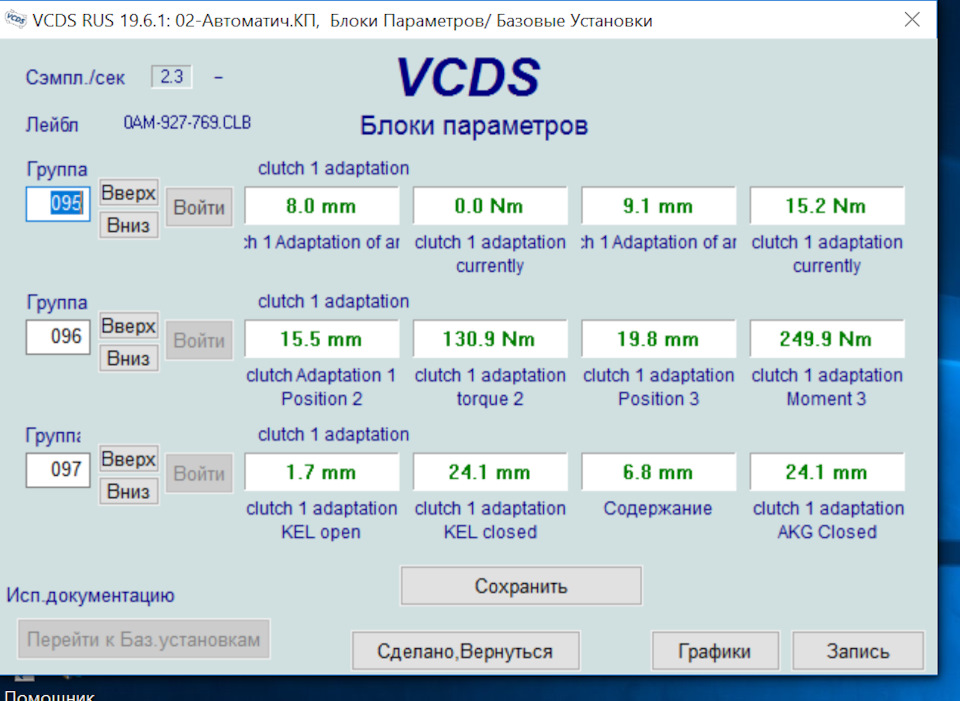Viewport: 960px width, 701px height.
Task: Click the 'clutch 1 adaptation AKG Closed' label
Action: (828, 520)
